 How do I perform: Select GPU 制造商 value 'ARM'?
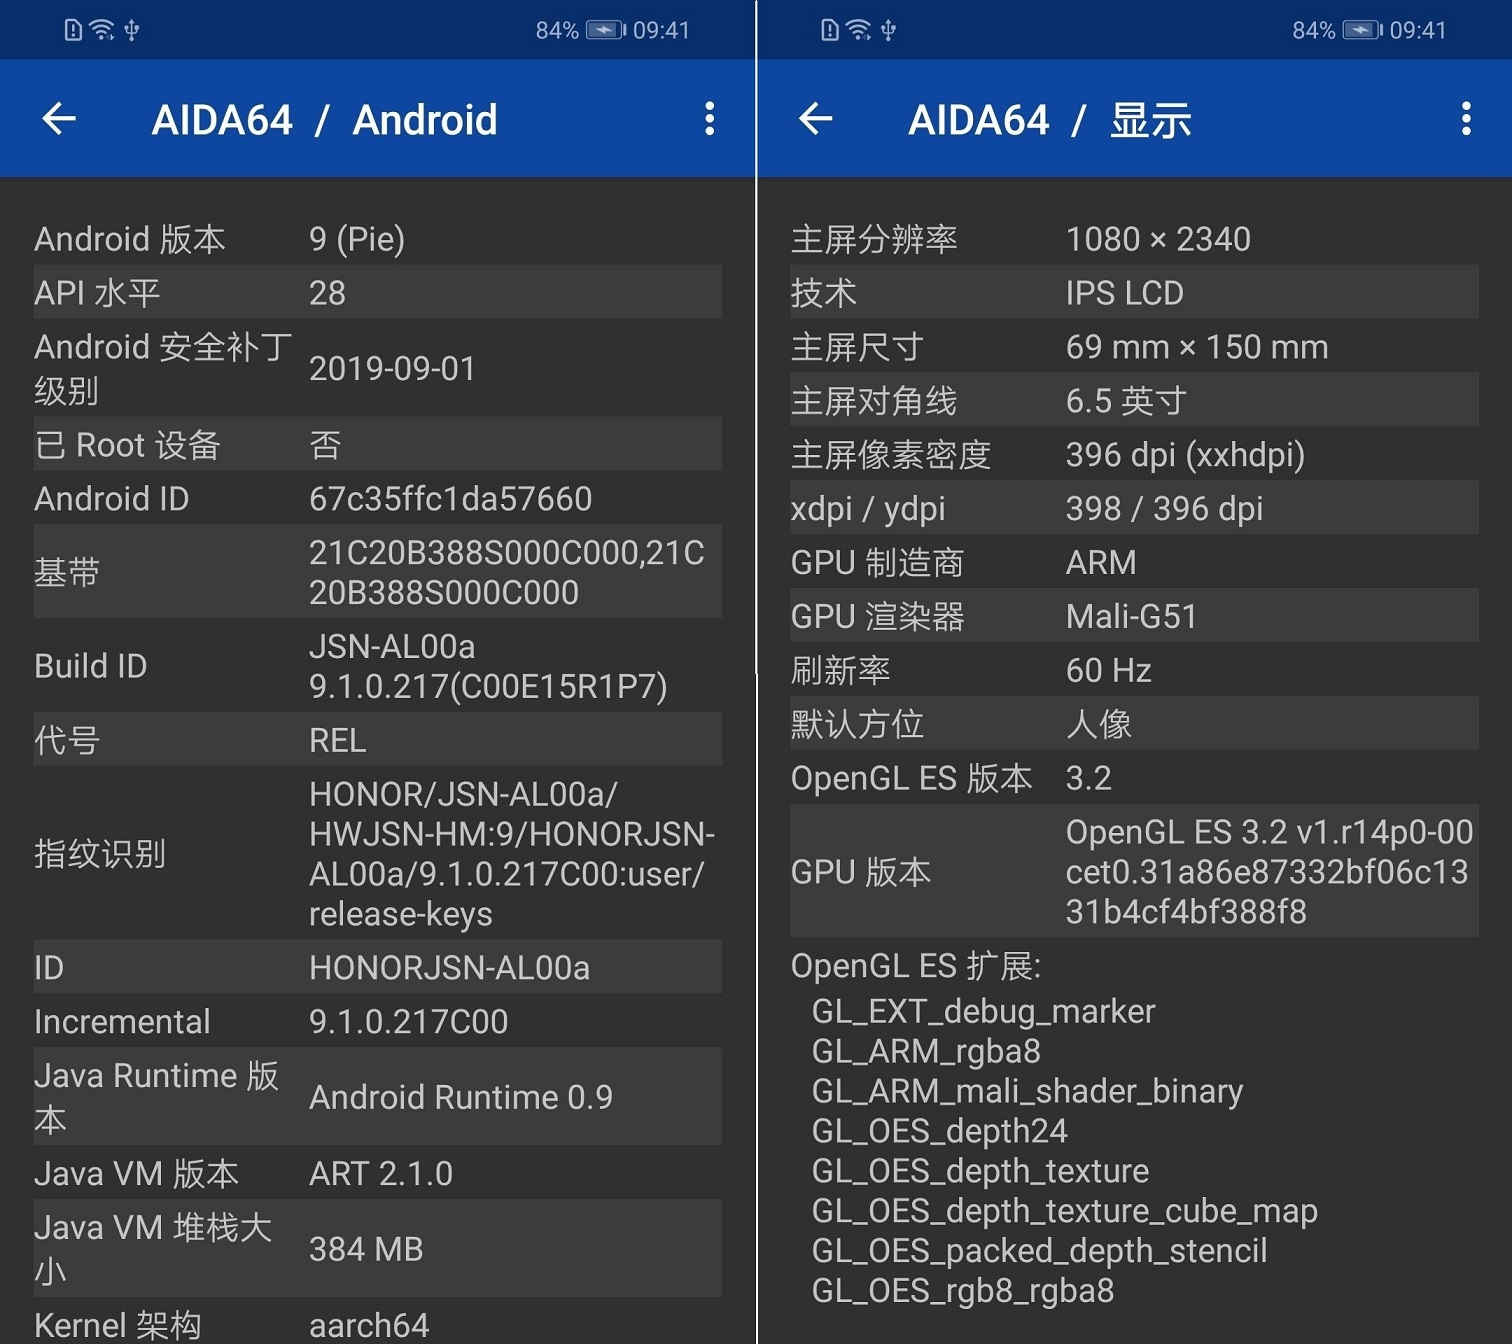pos(1101,563)
